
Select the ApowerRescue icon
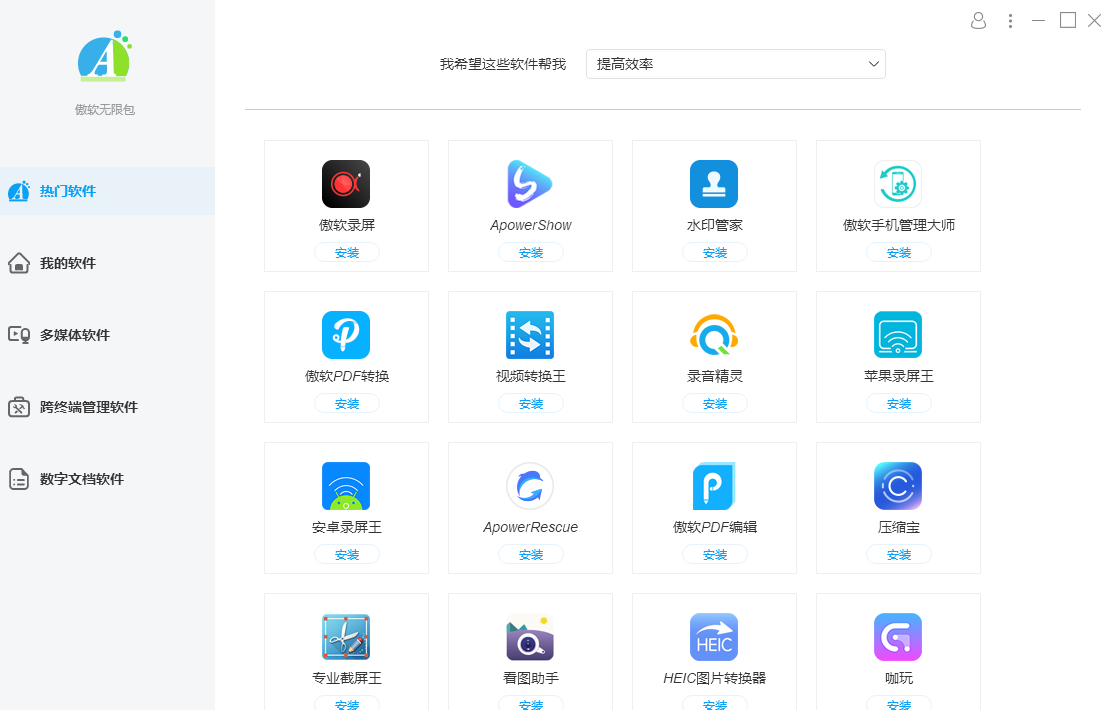point(530,486)
